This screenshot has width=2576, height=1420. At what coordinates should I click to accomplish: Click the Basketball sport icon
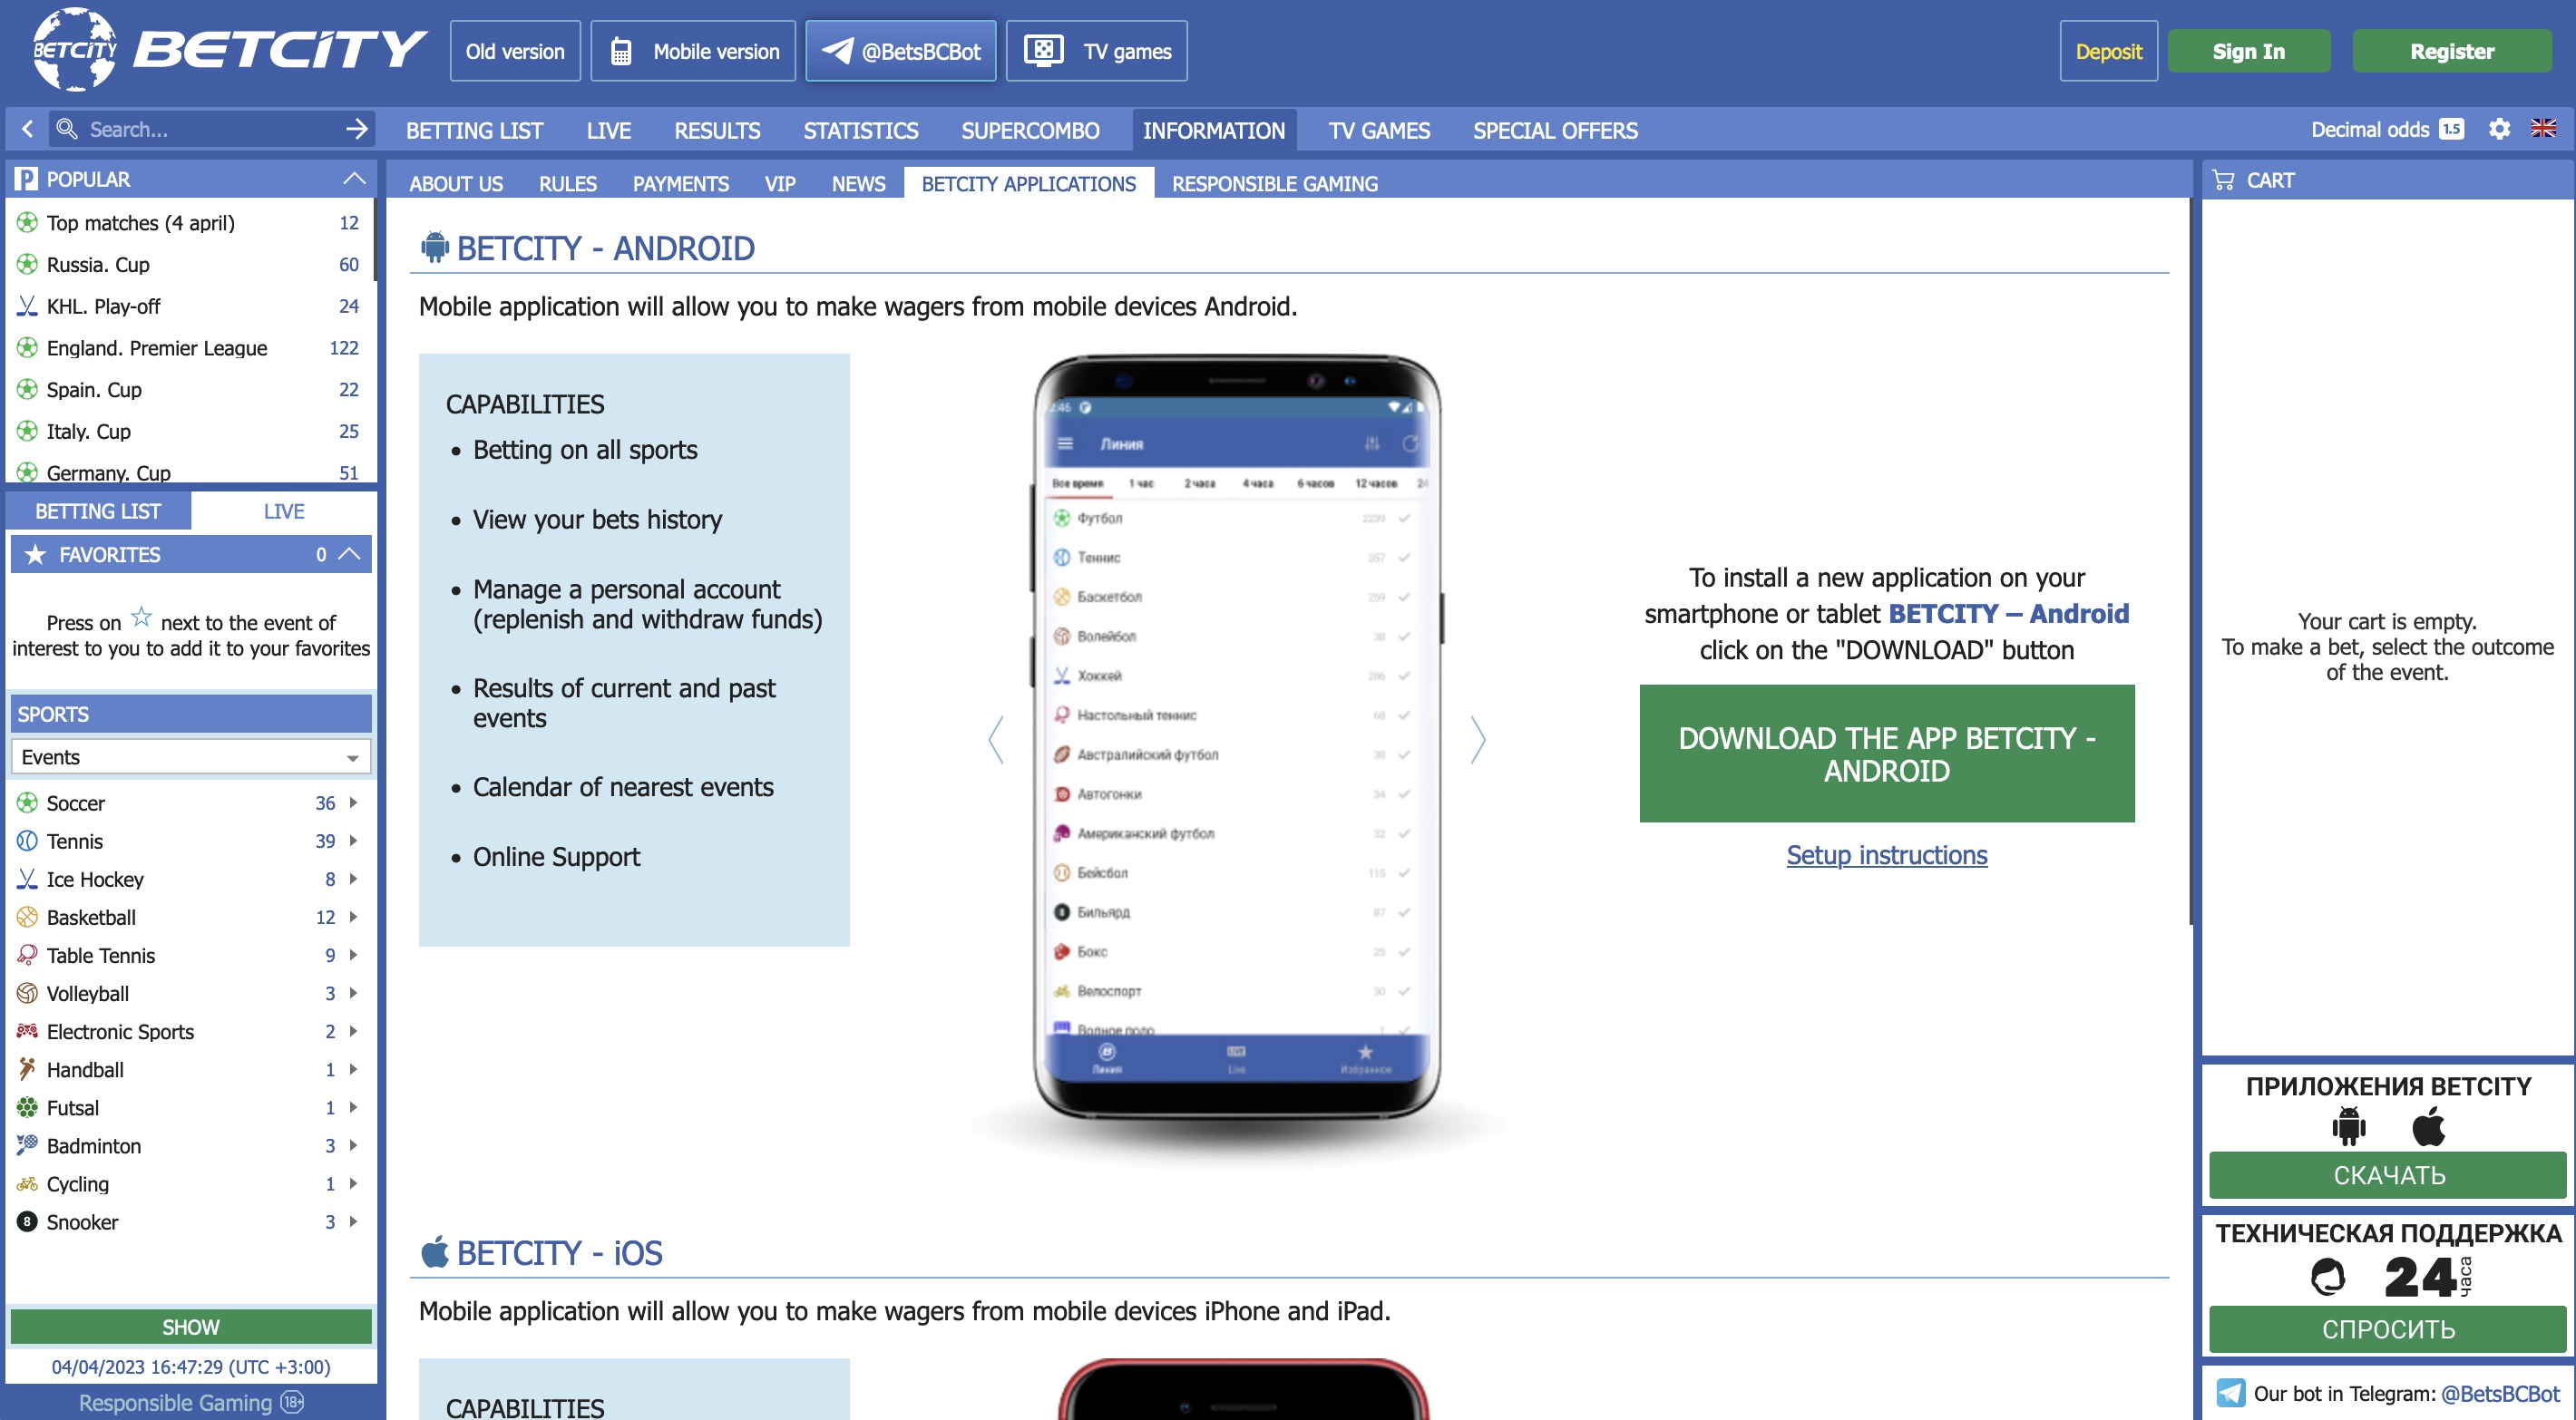[27, 917]
